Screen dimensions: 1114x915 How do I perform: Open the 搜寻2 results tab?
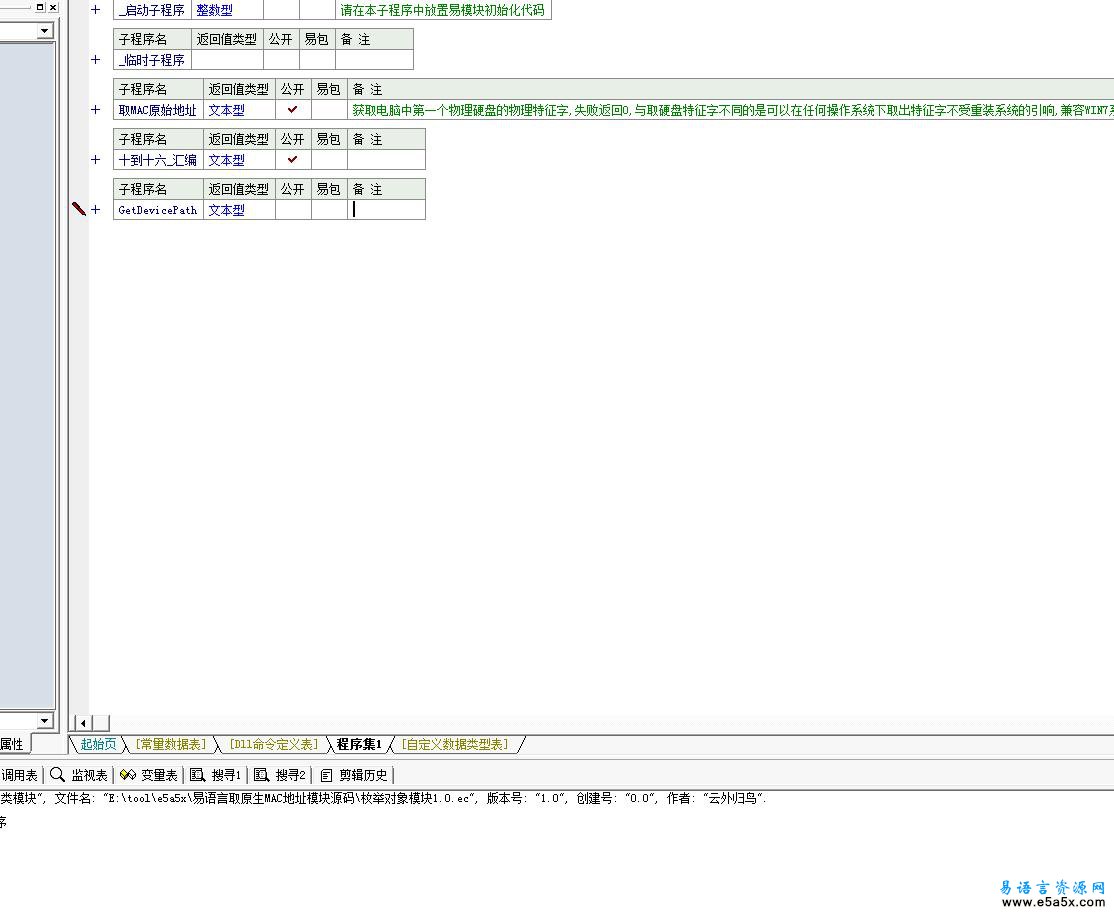(x=280, y=775)
